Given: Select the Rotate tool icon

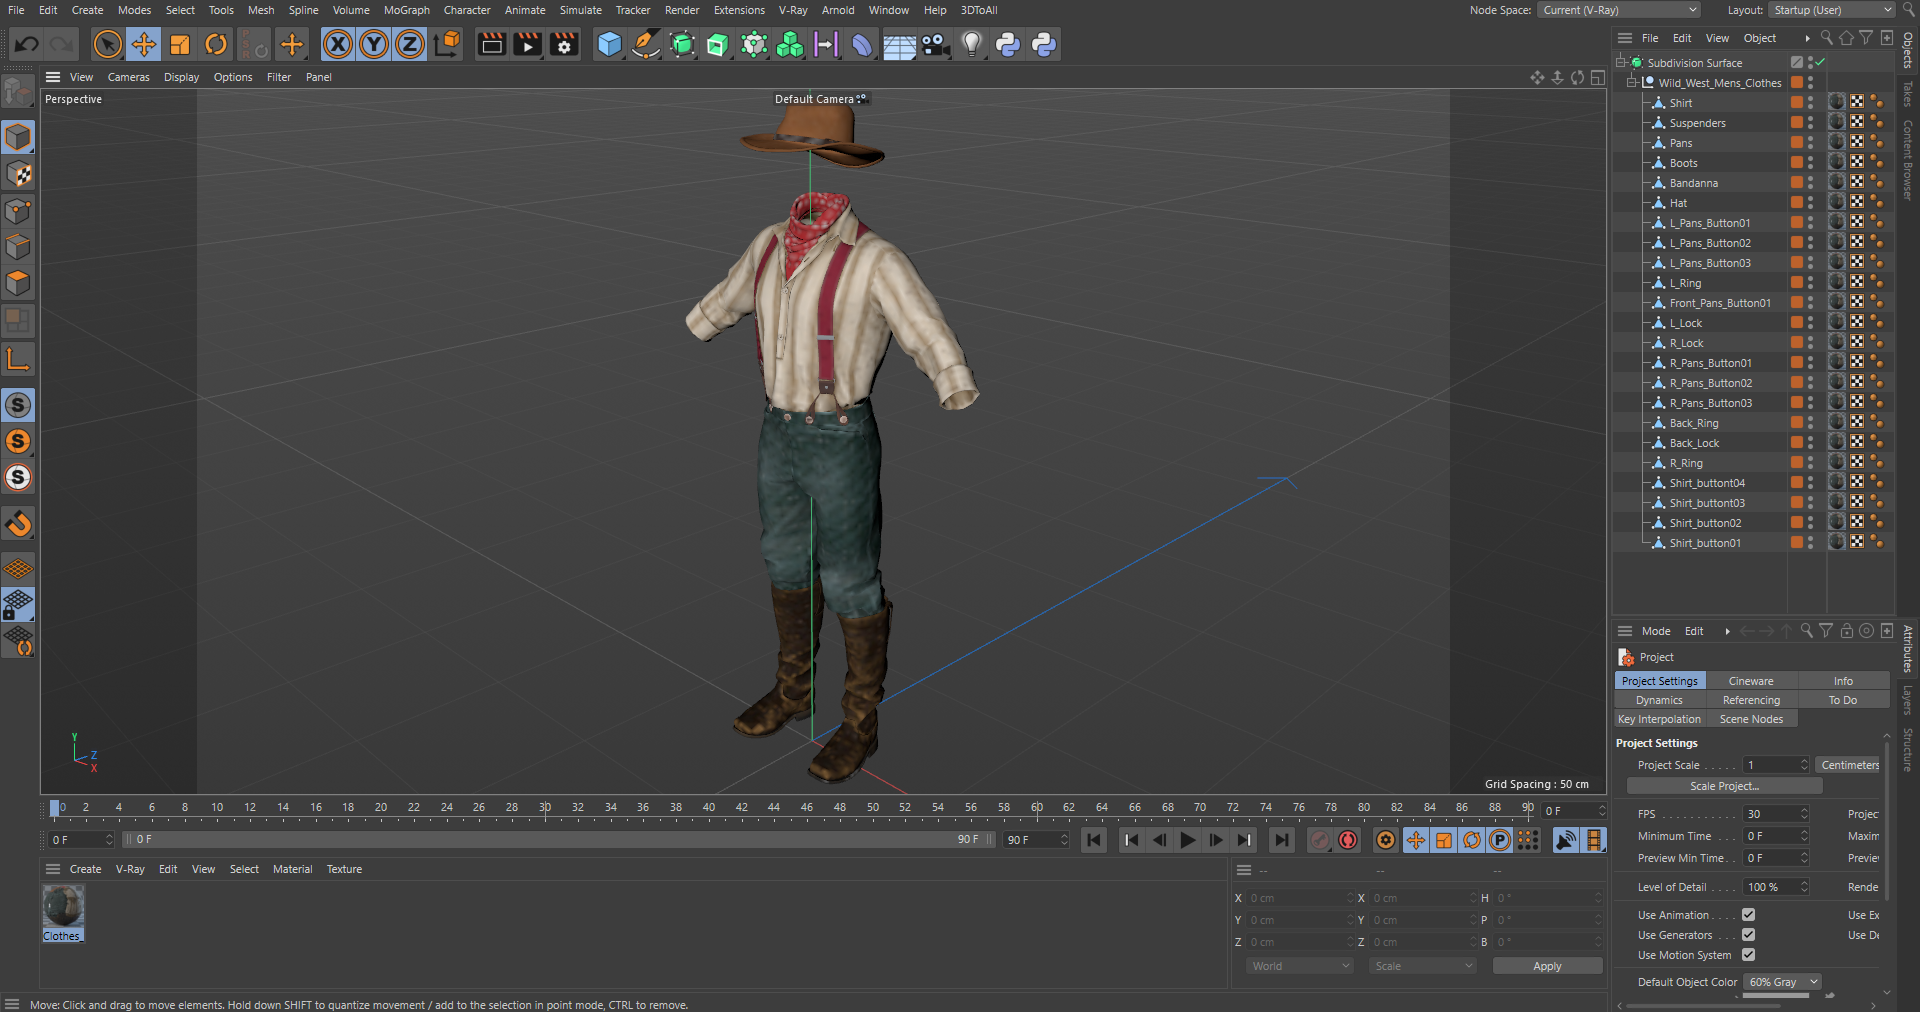Looking at the screenshot, I should pyautogui.click(x=216, y=44).
